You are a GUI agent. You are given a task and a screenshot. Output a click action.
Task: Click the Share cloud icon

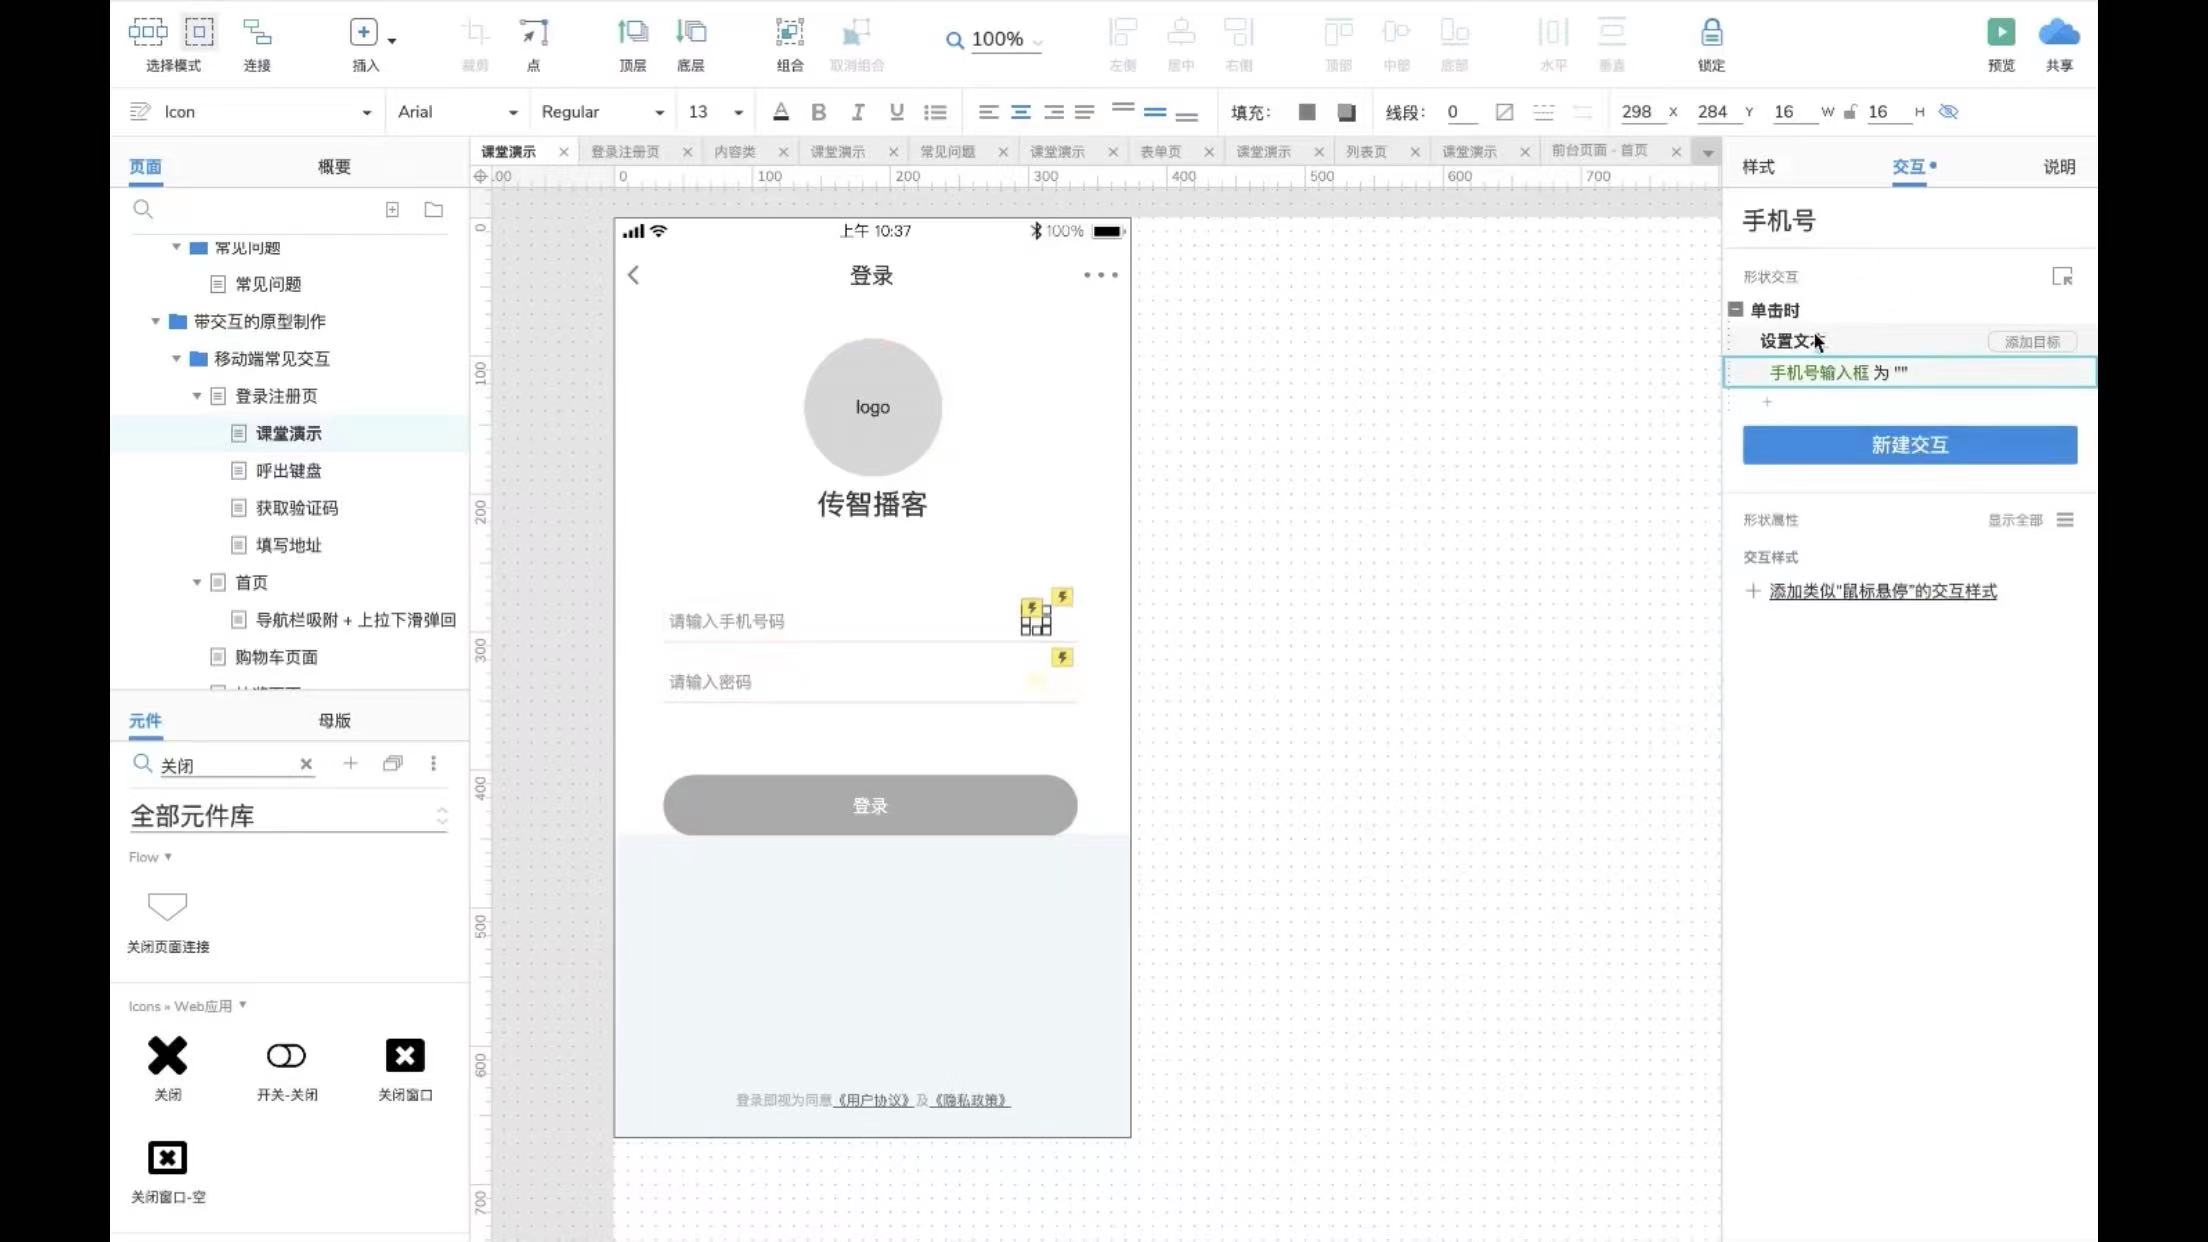coord(2058,33)
